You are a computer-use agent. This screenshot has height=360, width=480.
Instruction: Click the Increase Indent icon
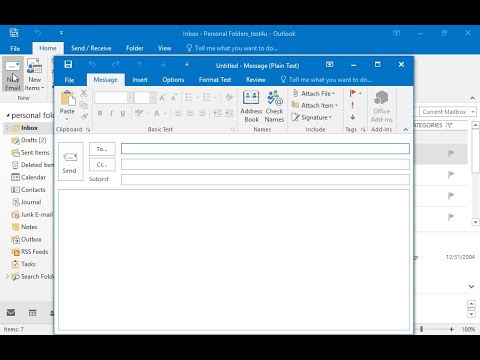tap(229, 113)
